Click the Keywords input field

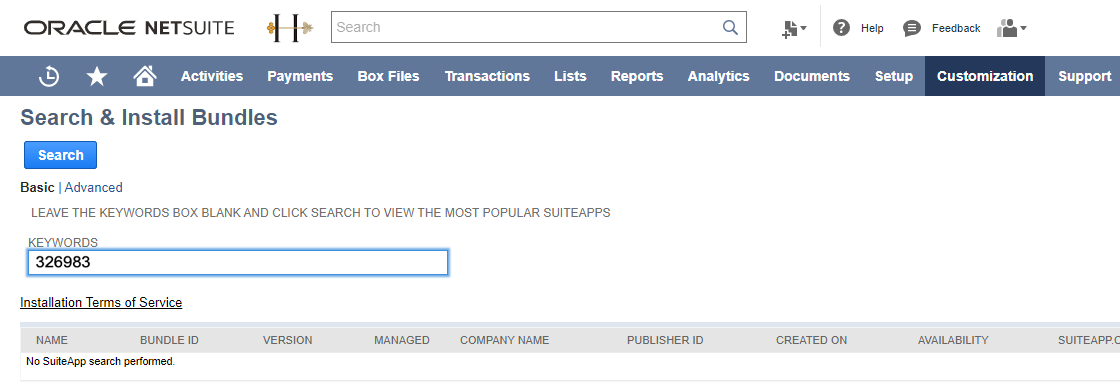click(238, 262)
